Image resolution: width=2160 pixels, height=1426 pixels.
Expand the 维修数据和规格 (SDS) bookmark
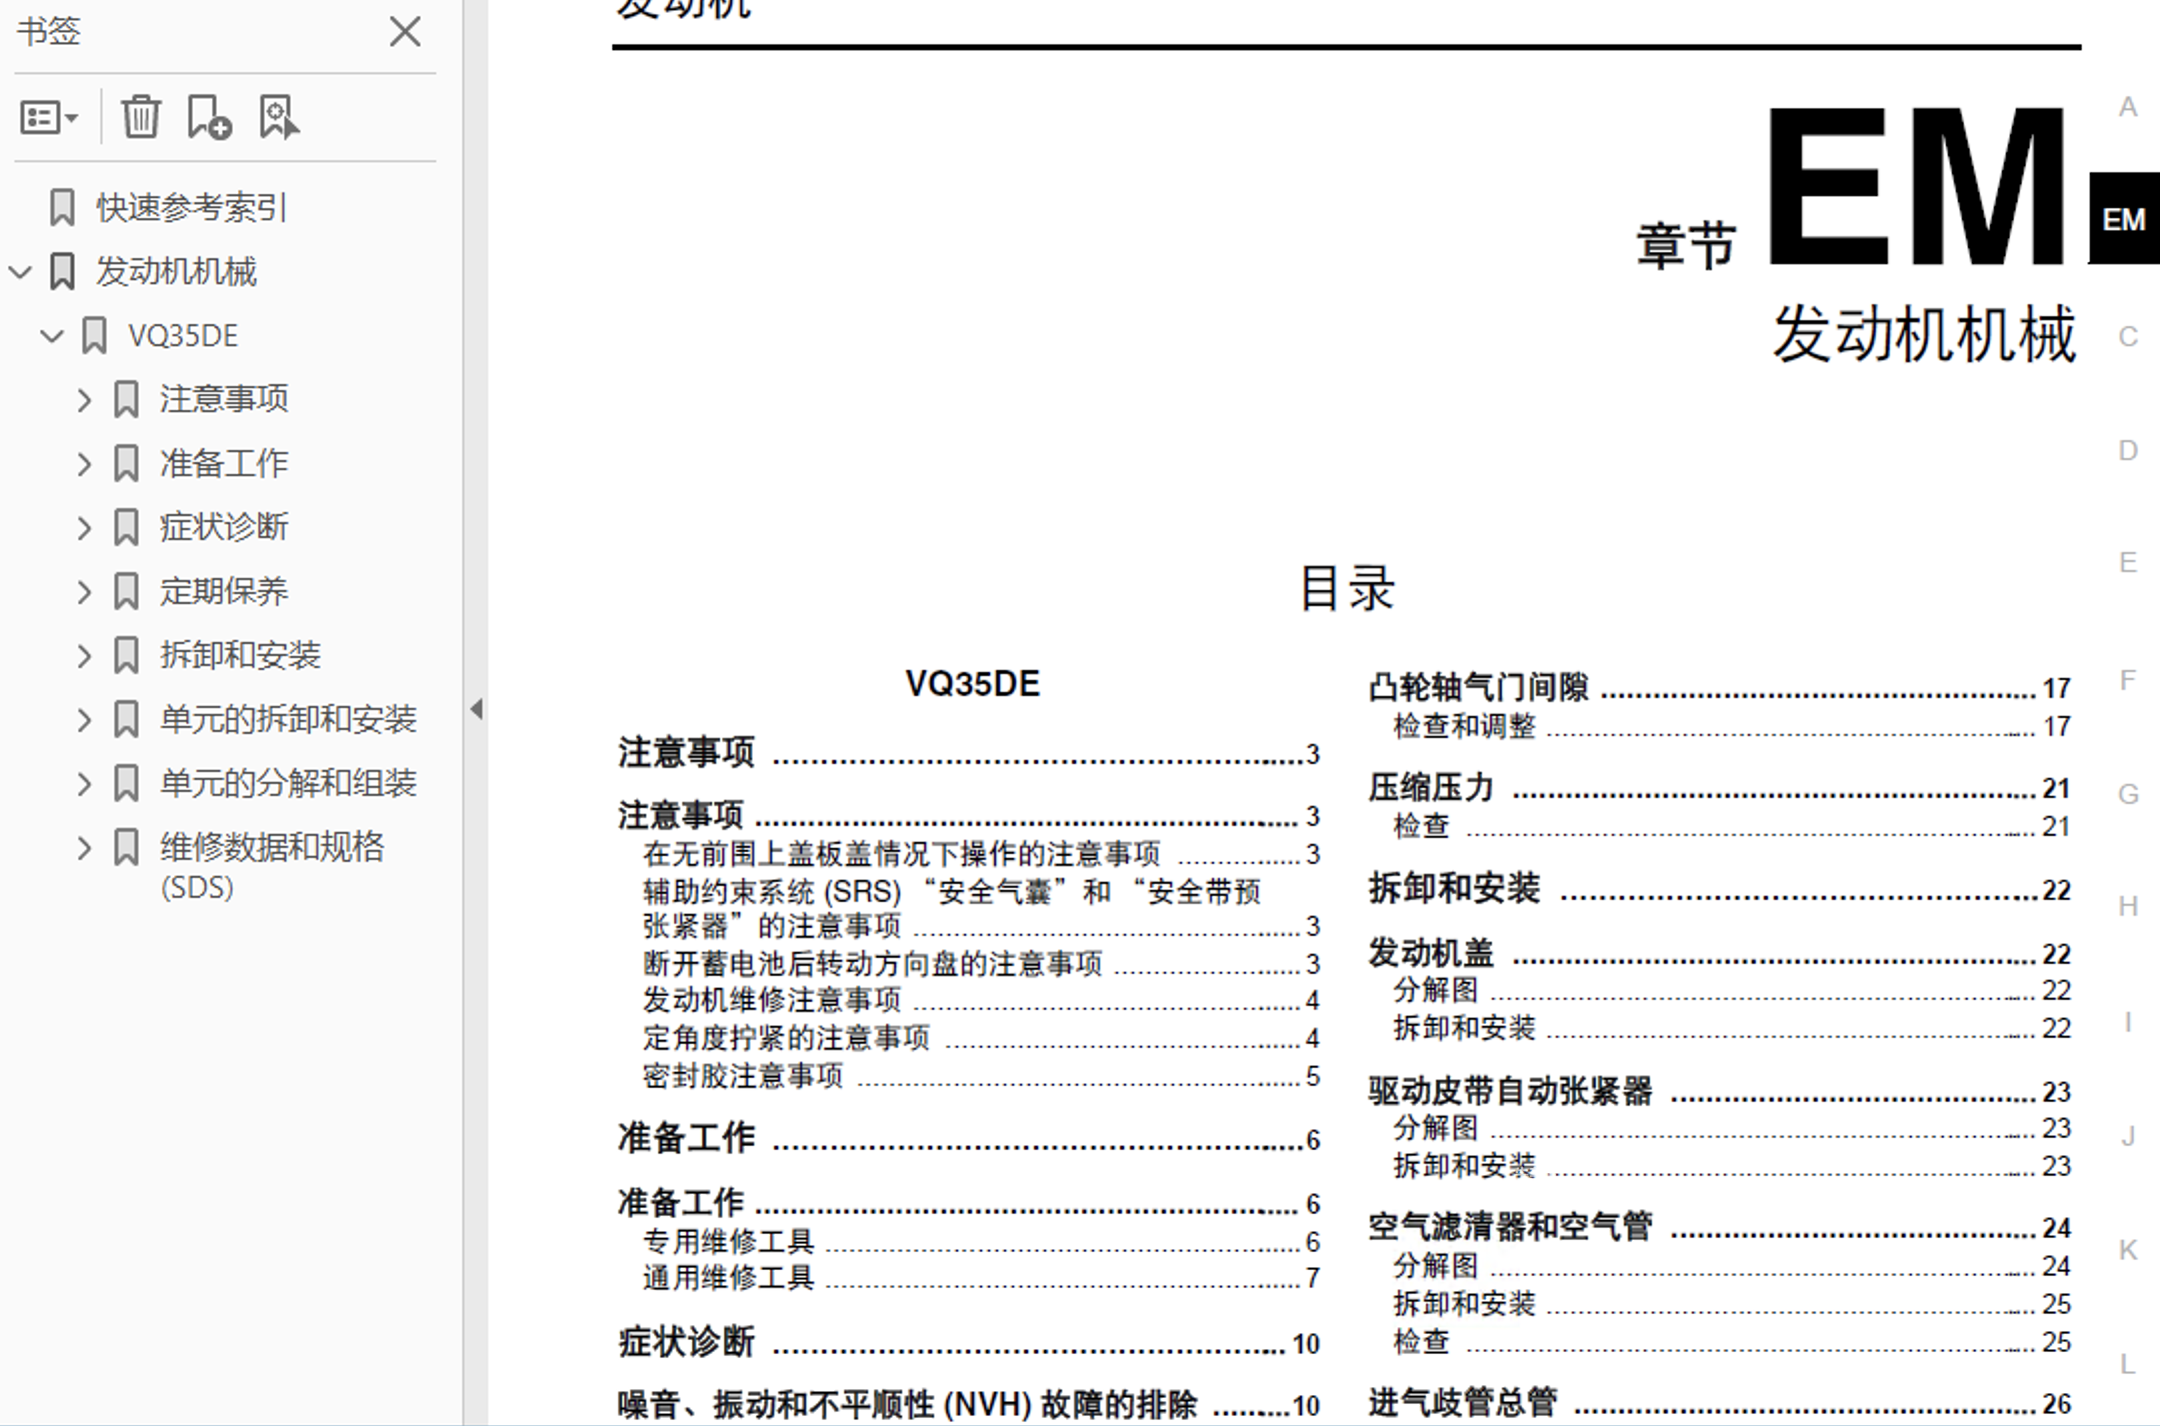pyautogui.click(x=85, y=848)
